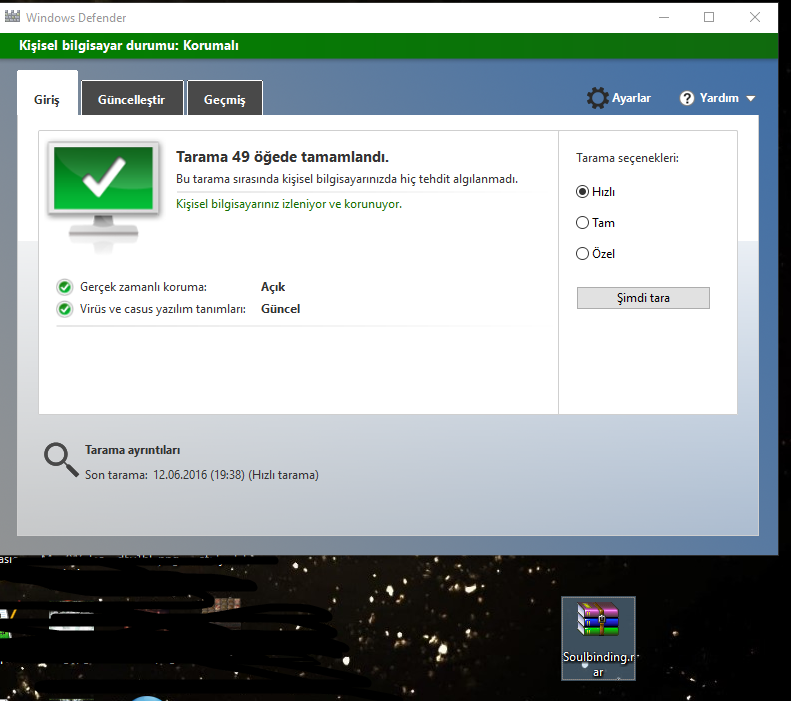791x701 pixels.
Task: Click the green Korumalı status banner
Action: 389,45
